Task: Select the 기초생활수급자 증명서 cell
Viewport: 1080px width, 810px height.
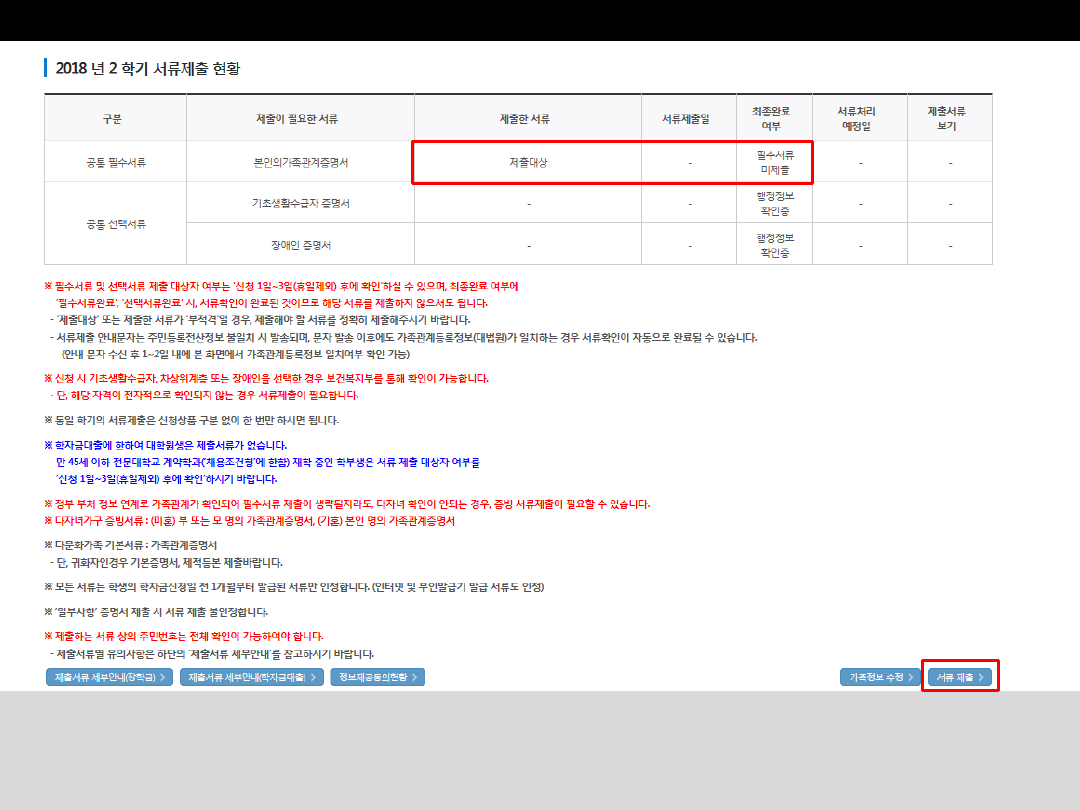Action: pos(300,203)
